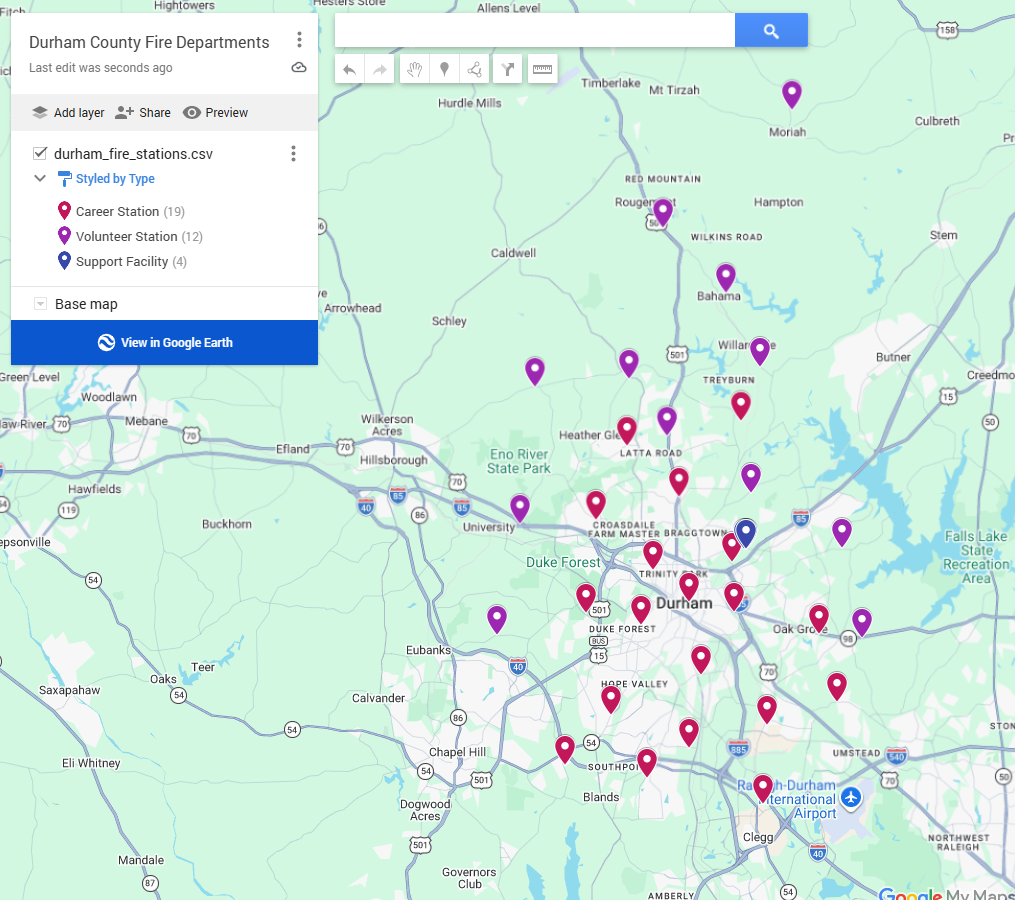The image size is (1015, 900).
Task: Click the Support Facility blue pin legend icon
Action: point(64,260)
